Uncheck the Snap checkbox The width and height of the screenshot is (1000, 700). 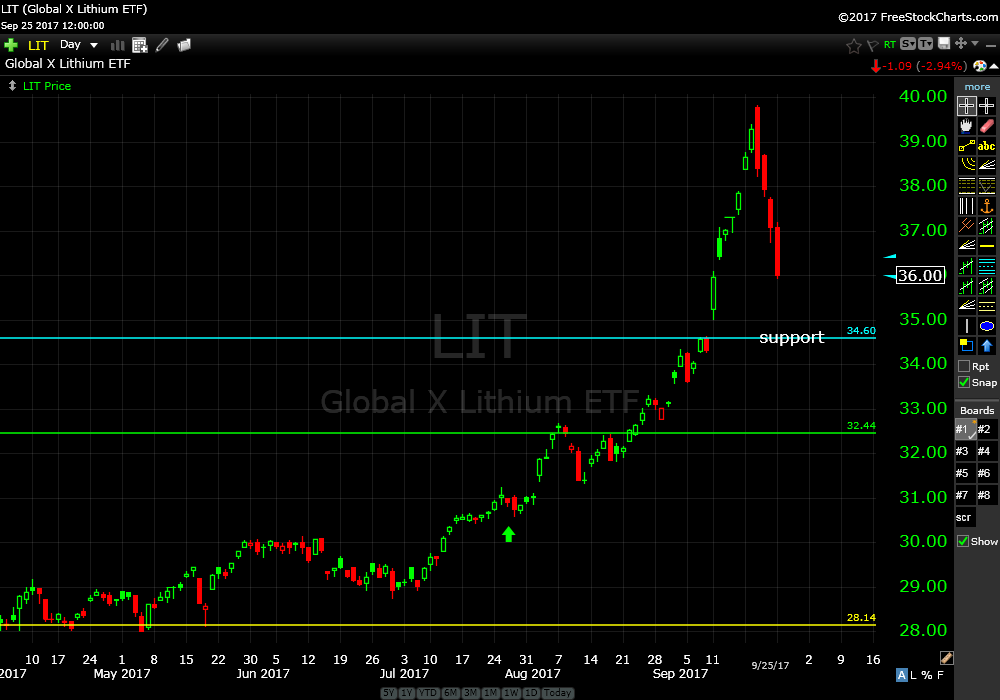click(x=964, y=382)
